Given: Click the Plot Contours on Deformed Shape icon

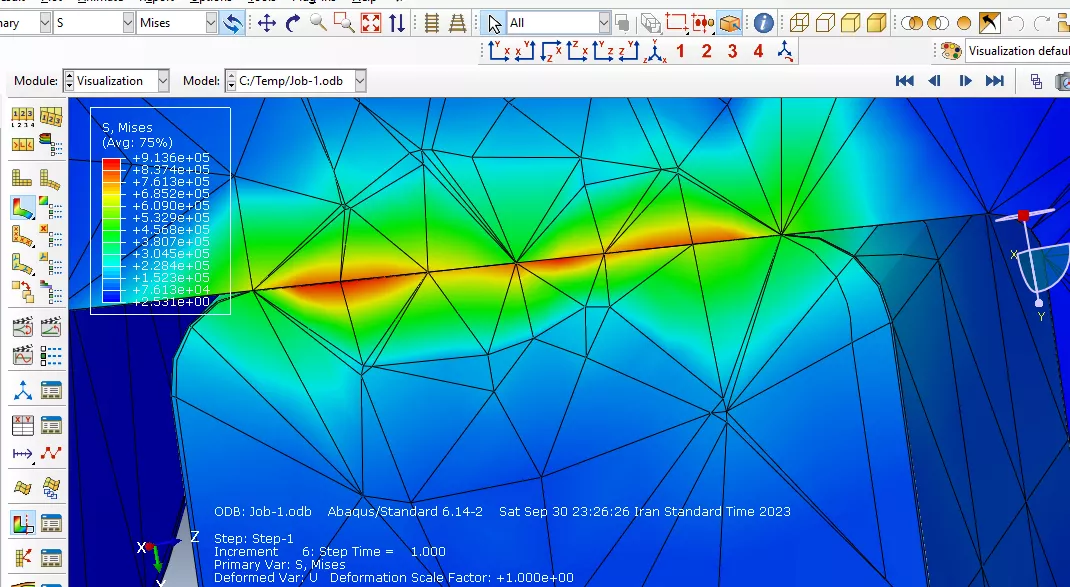Looking at the screenshot, I should click(23, 207).
